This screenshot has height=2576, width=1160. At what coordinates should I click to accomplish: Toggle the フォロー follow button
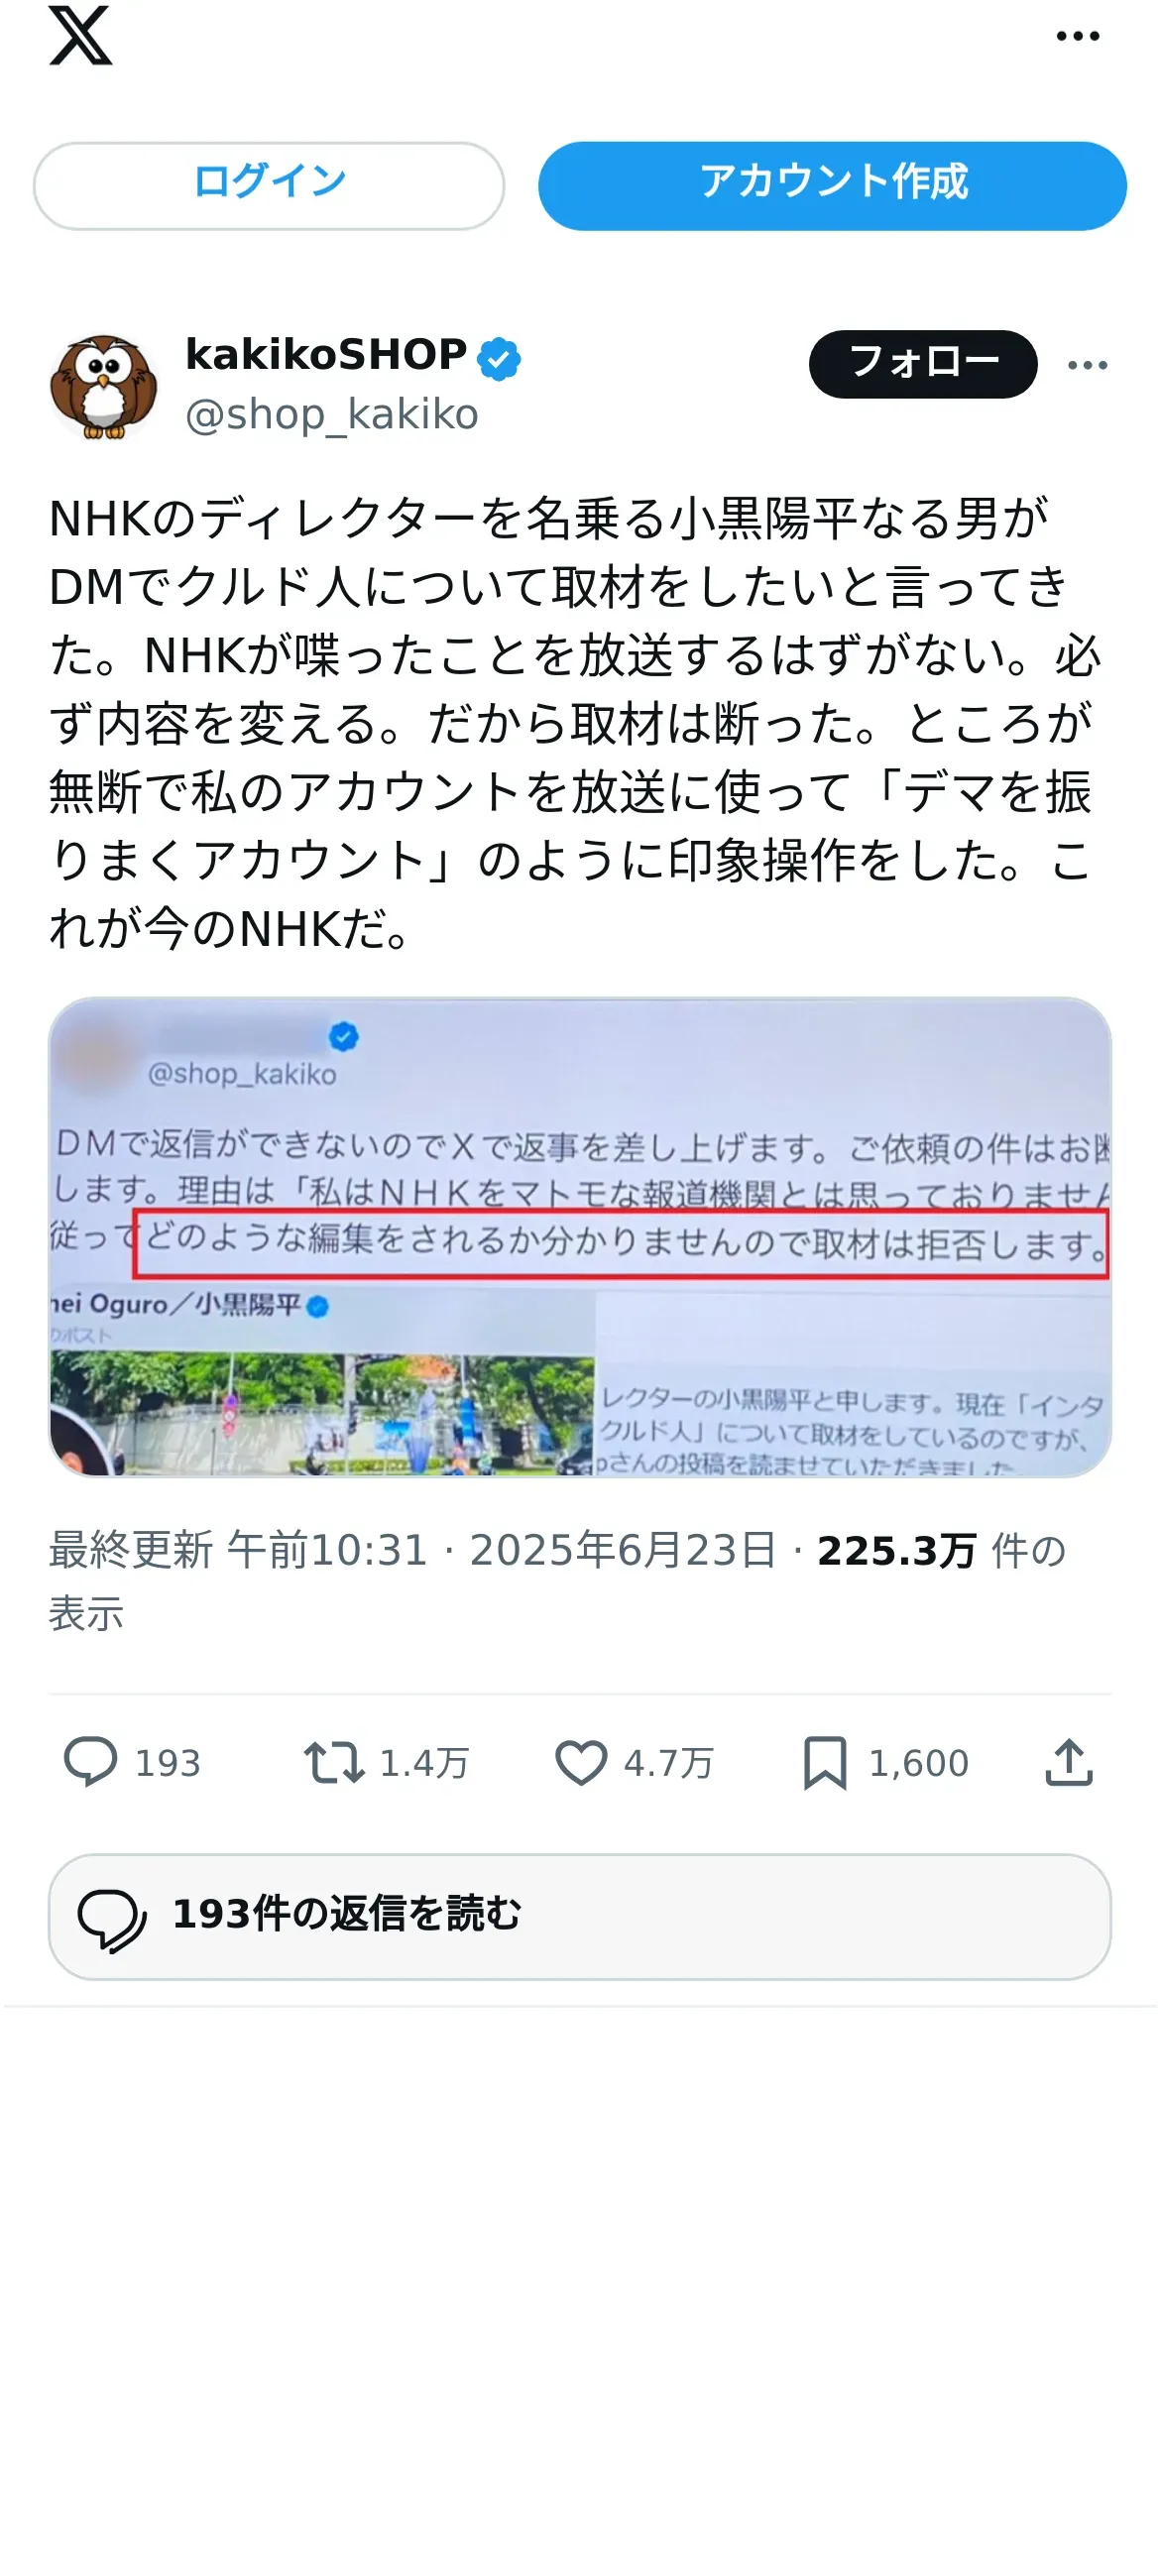coord(922,364)
